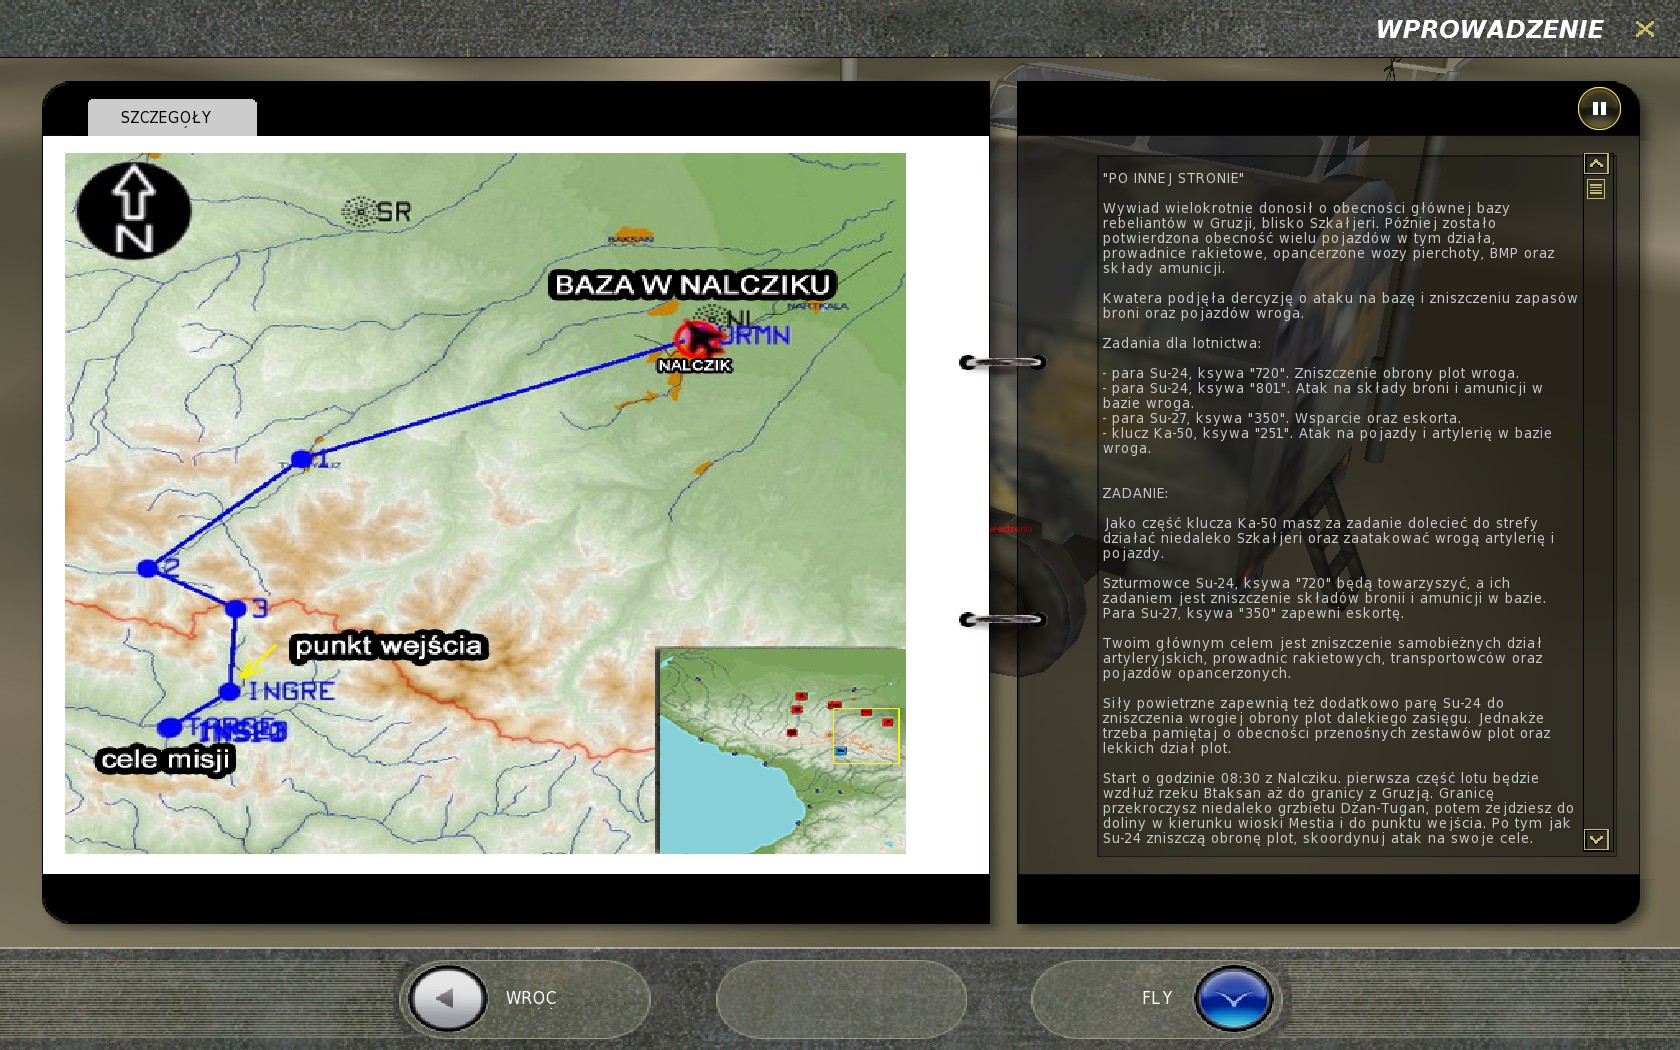Click waypoint 3 marker on route
This screenshot has width=1680, height=1050.
pyautogui.click(x=236, y=608)
